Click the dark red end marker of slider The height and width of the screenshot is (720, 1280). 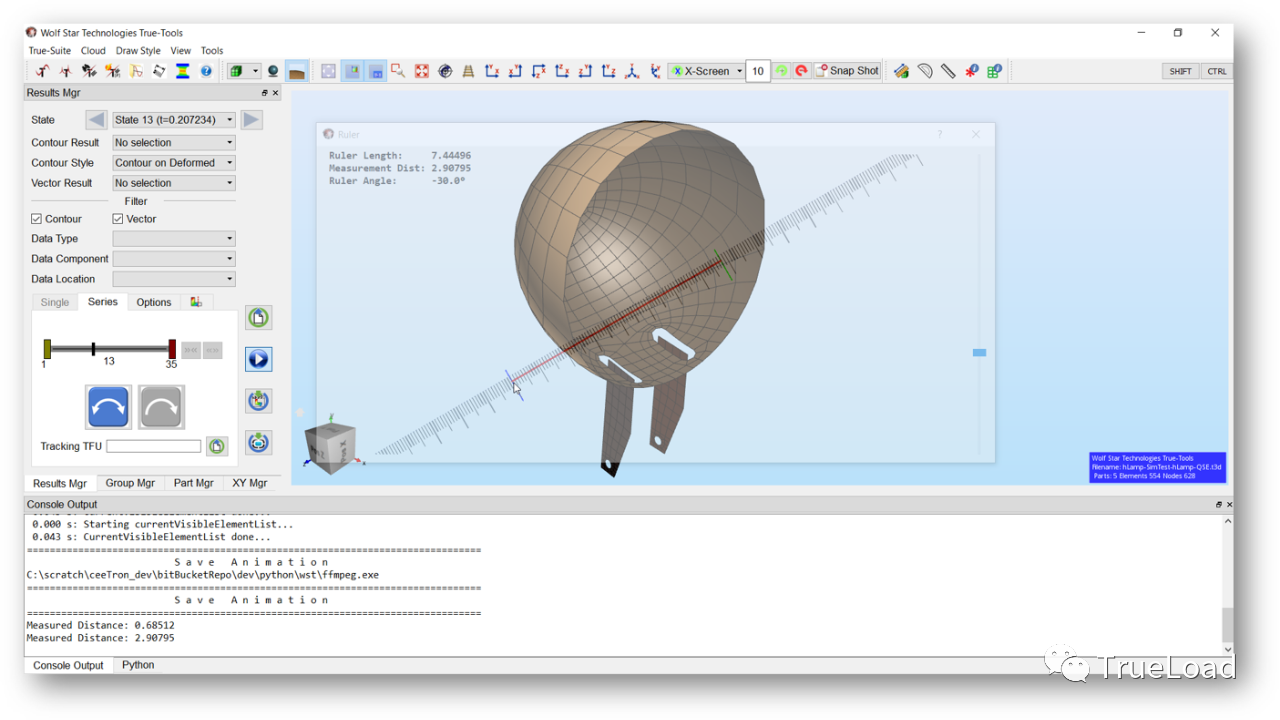172,348
